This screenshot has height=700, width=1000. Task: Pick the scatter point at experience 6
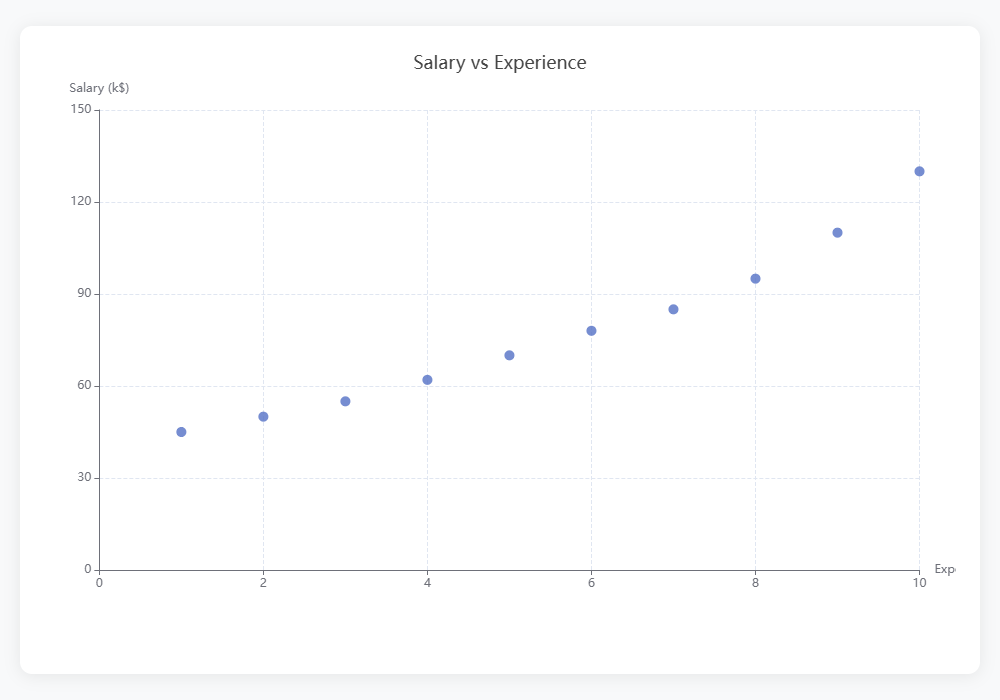tap(591, 331)
